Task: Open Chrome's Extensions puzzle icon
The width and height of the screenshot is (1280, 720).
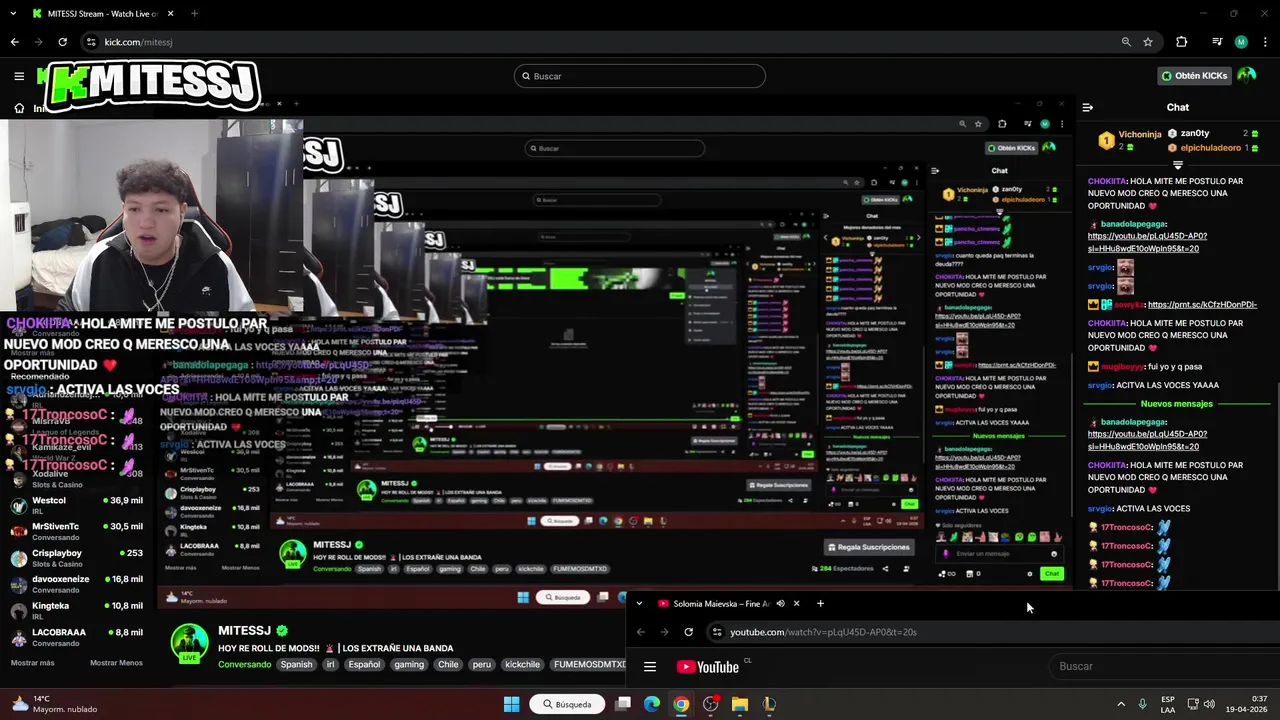Action: click(1181, 42)
